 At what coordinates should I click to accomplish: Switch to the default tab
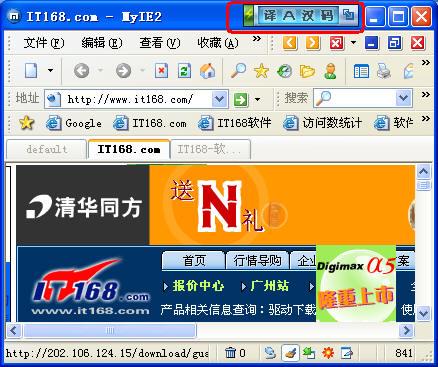point(46,149)
